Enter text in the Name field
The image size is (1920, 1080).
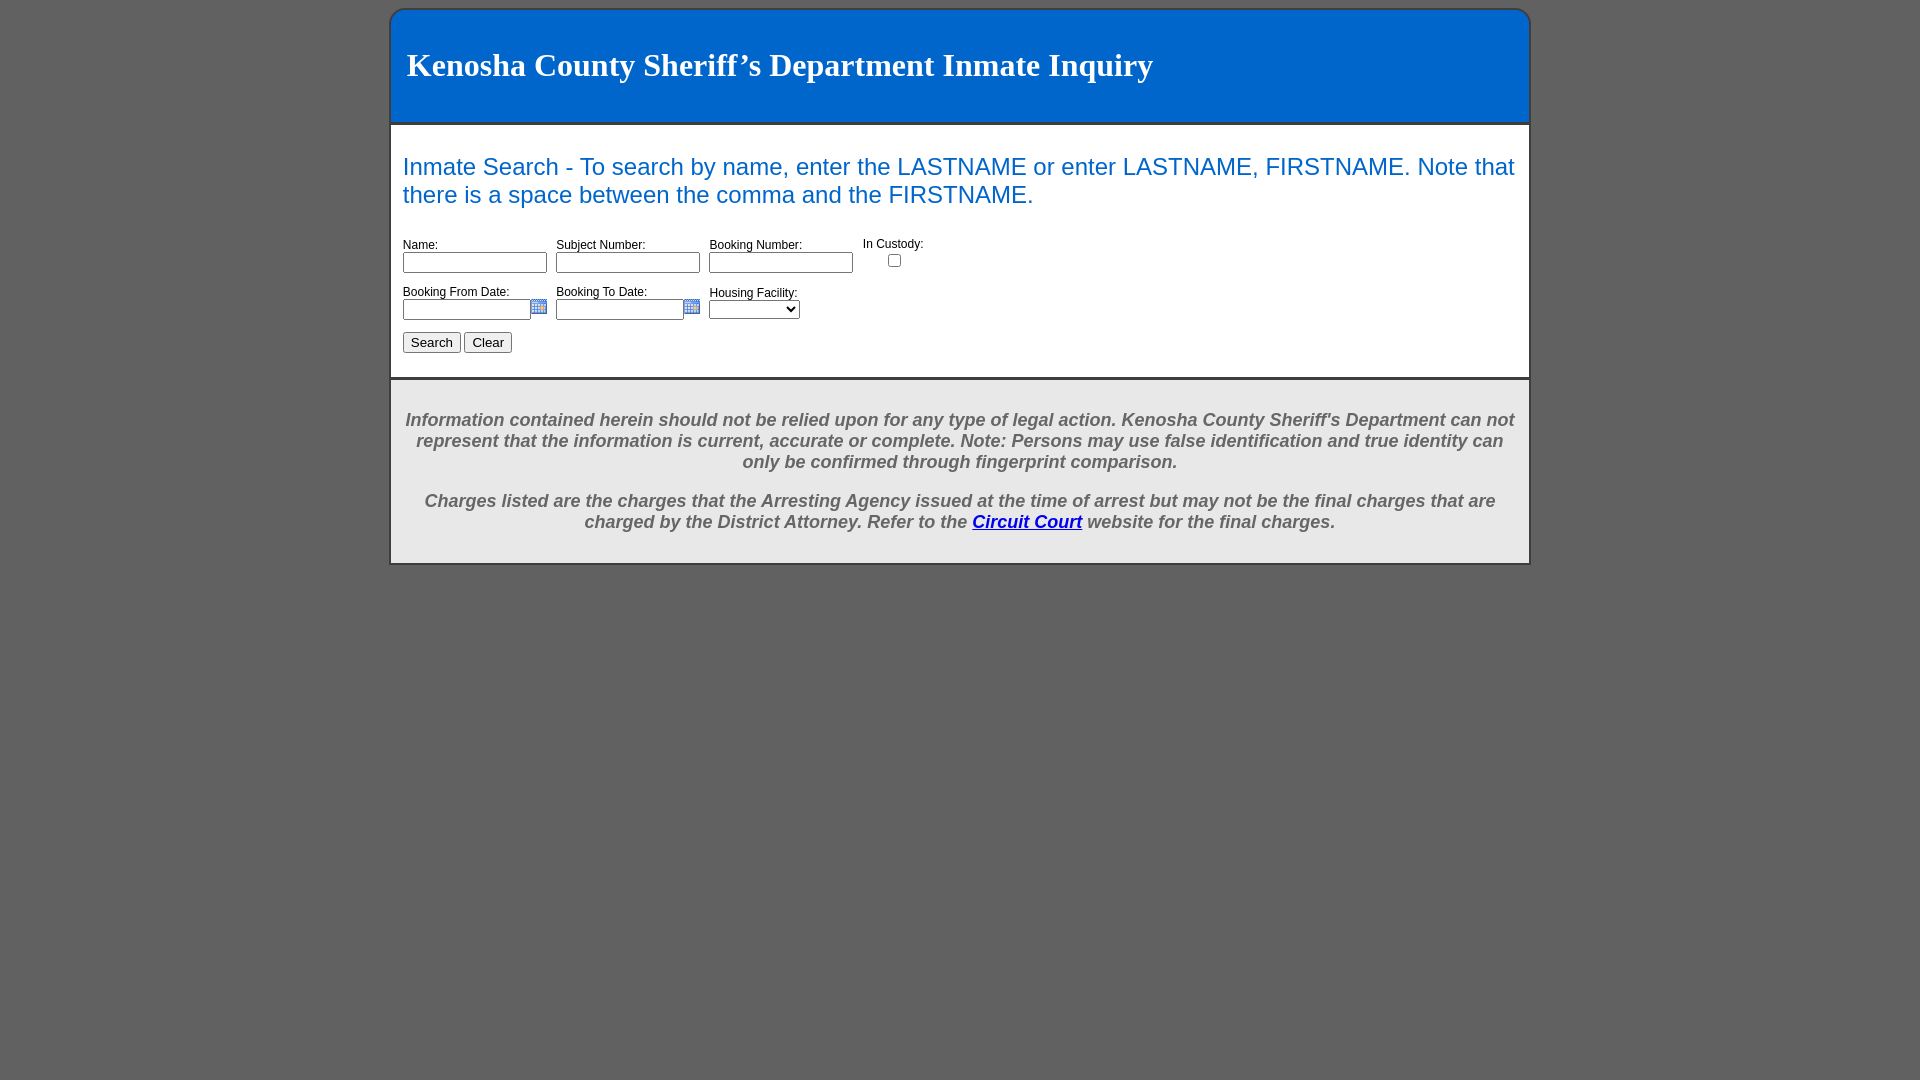coord(475,262)
